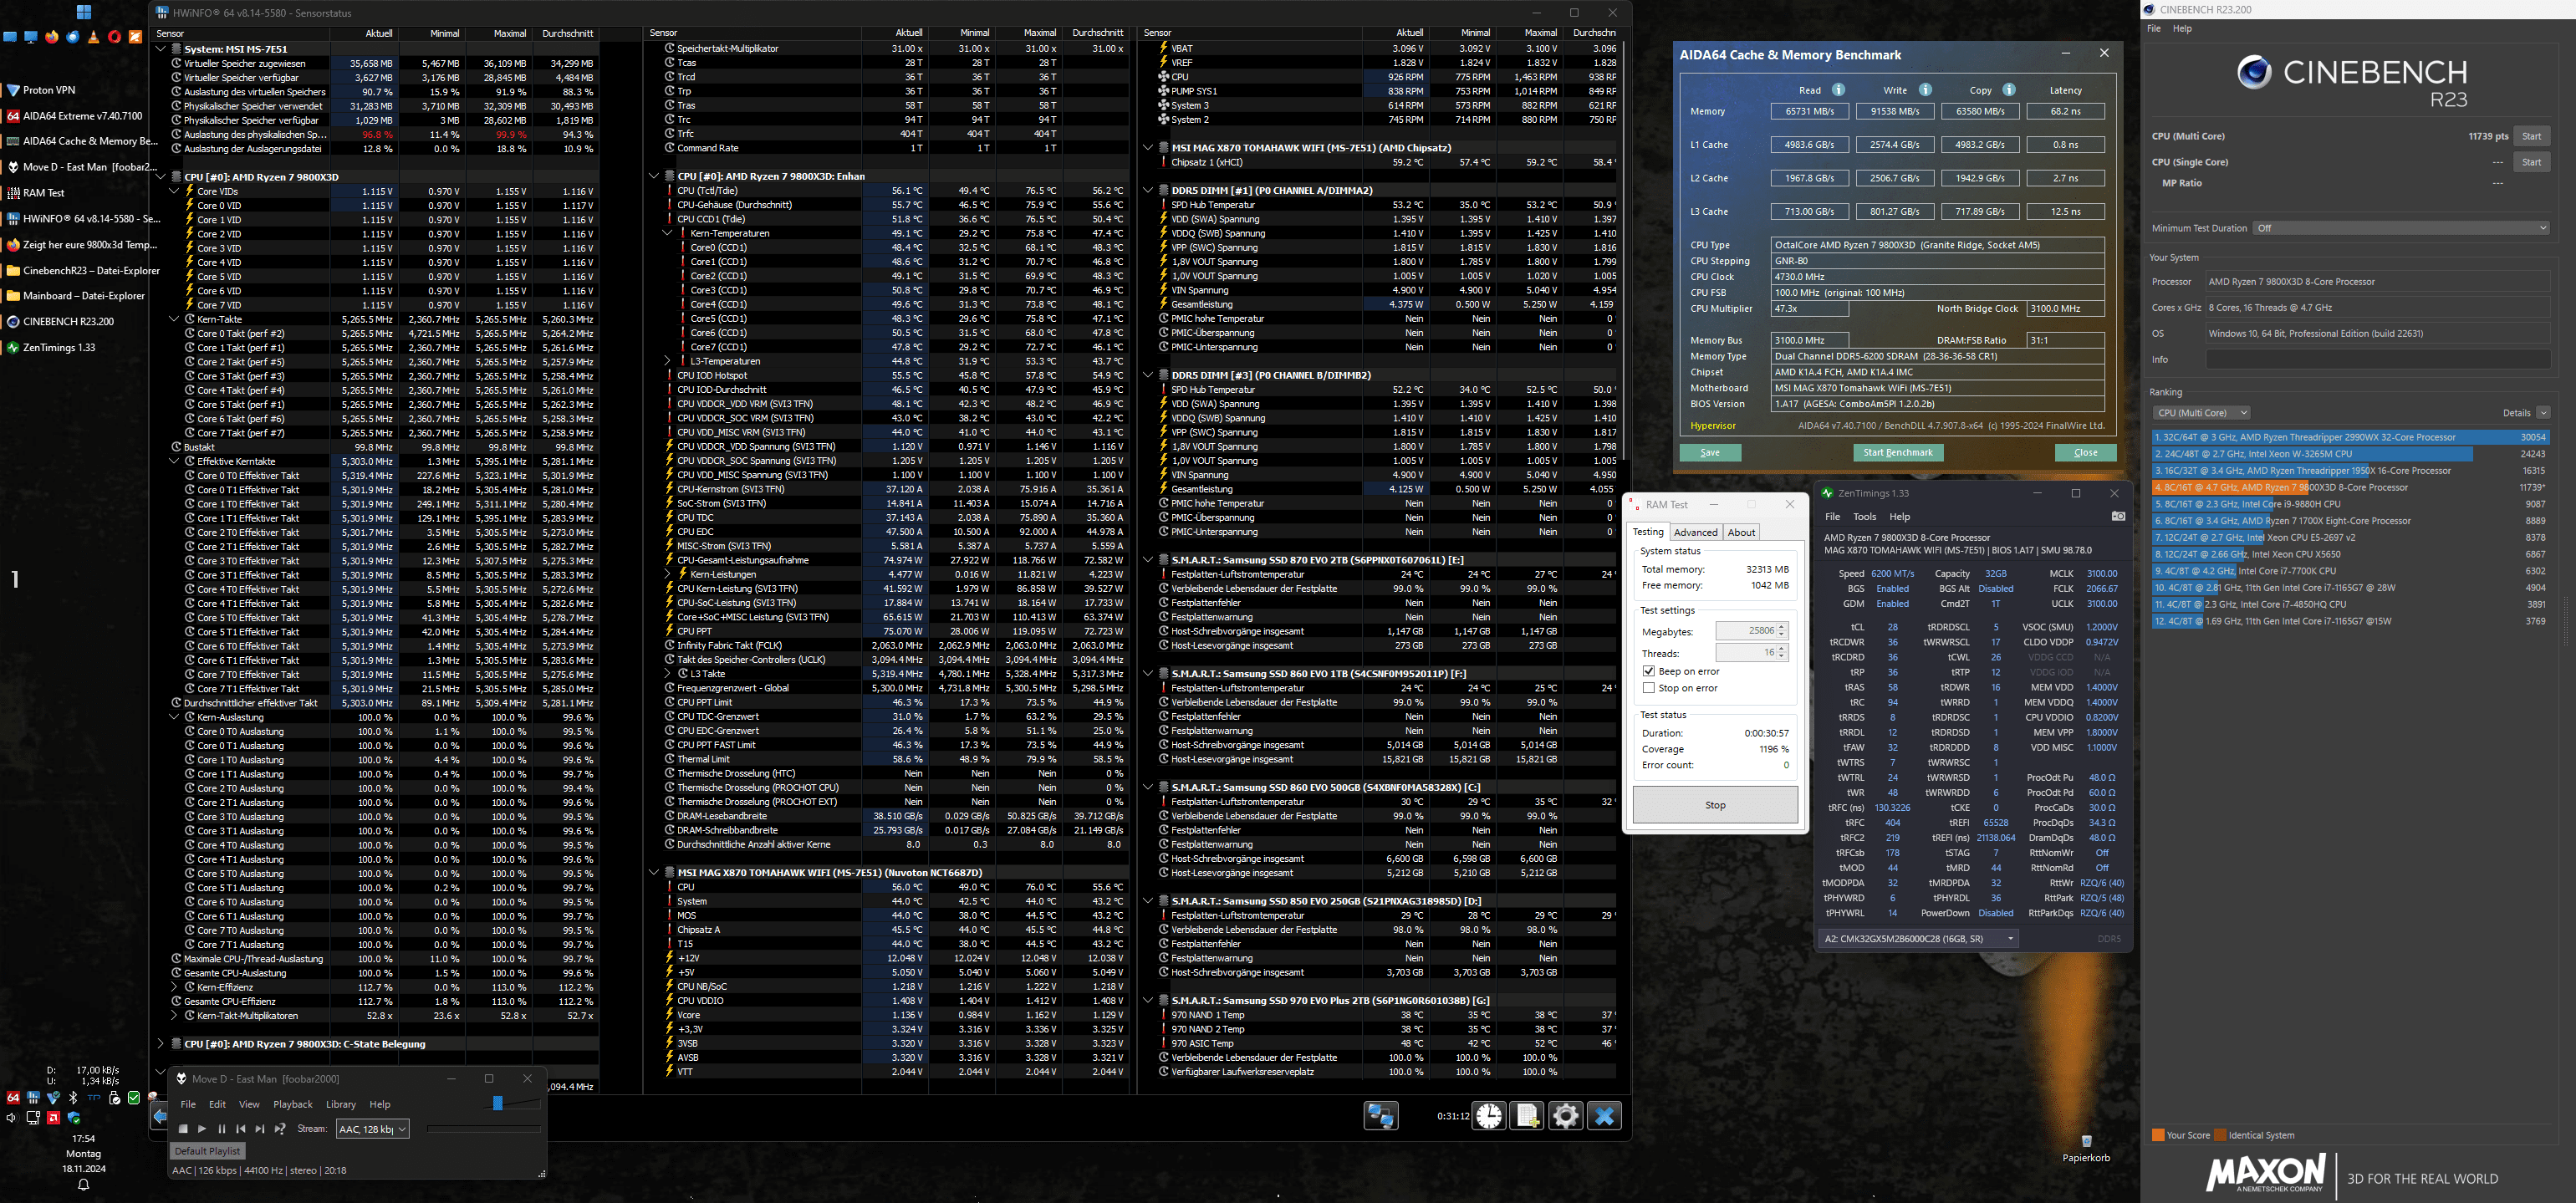Take ZenTimings screenshot camera icon
The height and width of the screenshot is (1203, 2576).
[2118, 517]
